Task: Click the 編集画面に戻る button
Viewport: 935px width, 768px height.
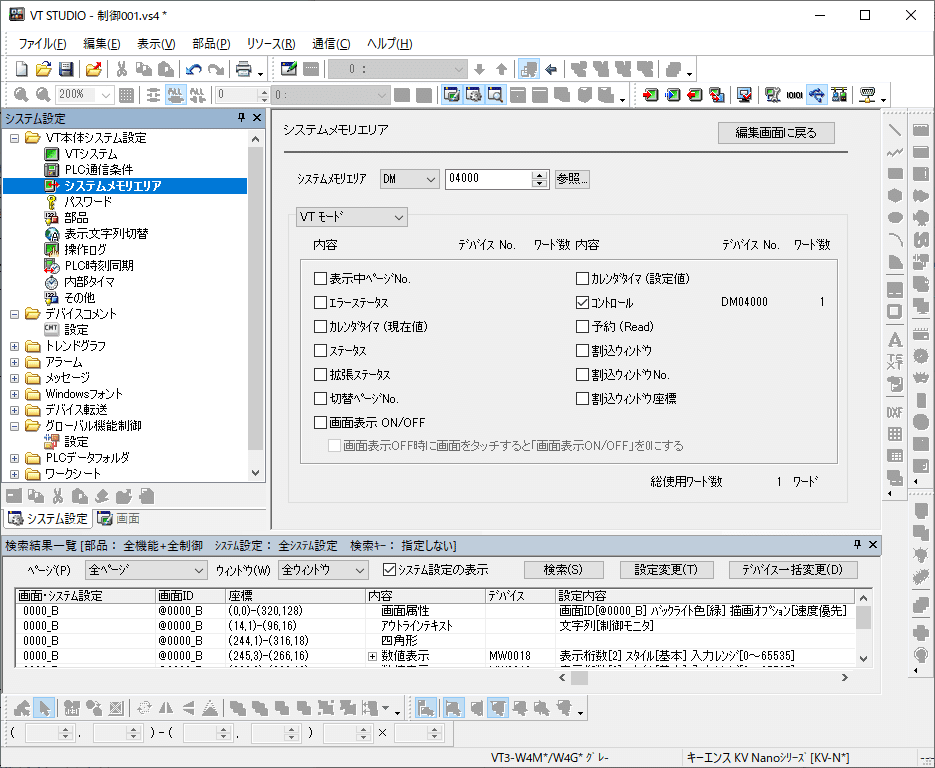Action: (x=776, y=133)
